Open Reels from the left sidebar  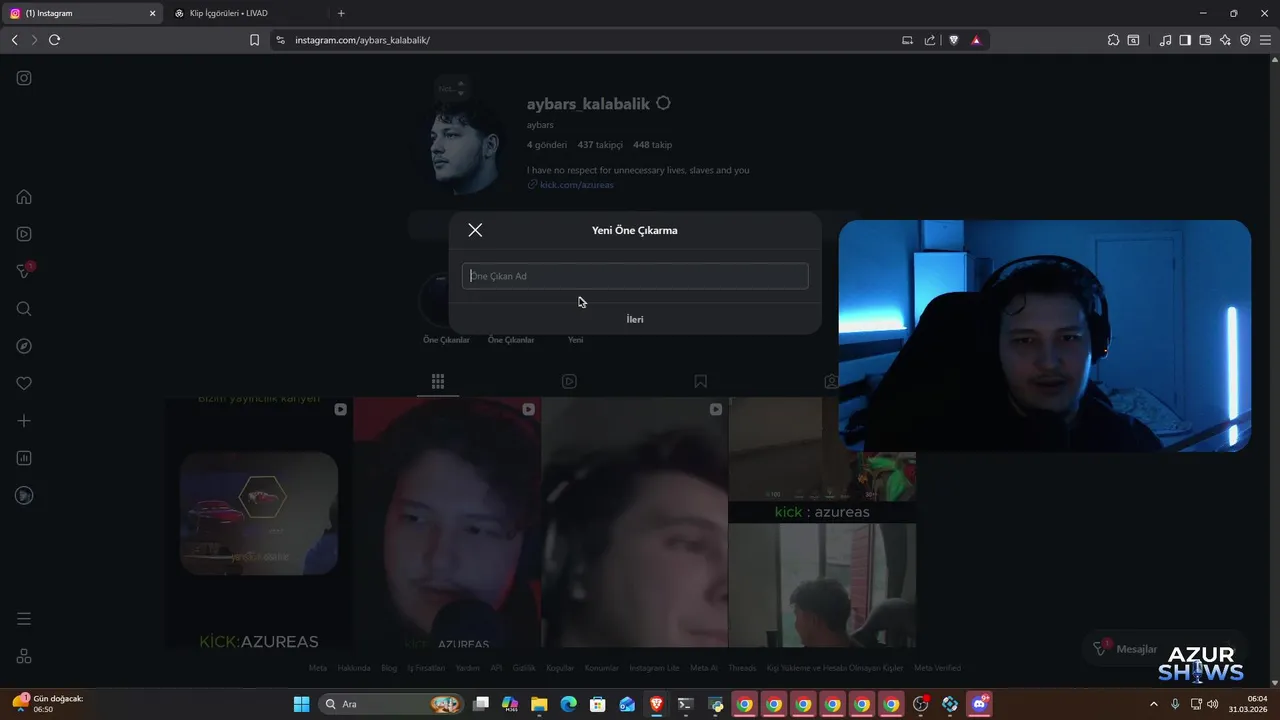(24, 234)
